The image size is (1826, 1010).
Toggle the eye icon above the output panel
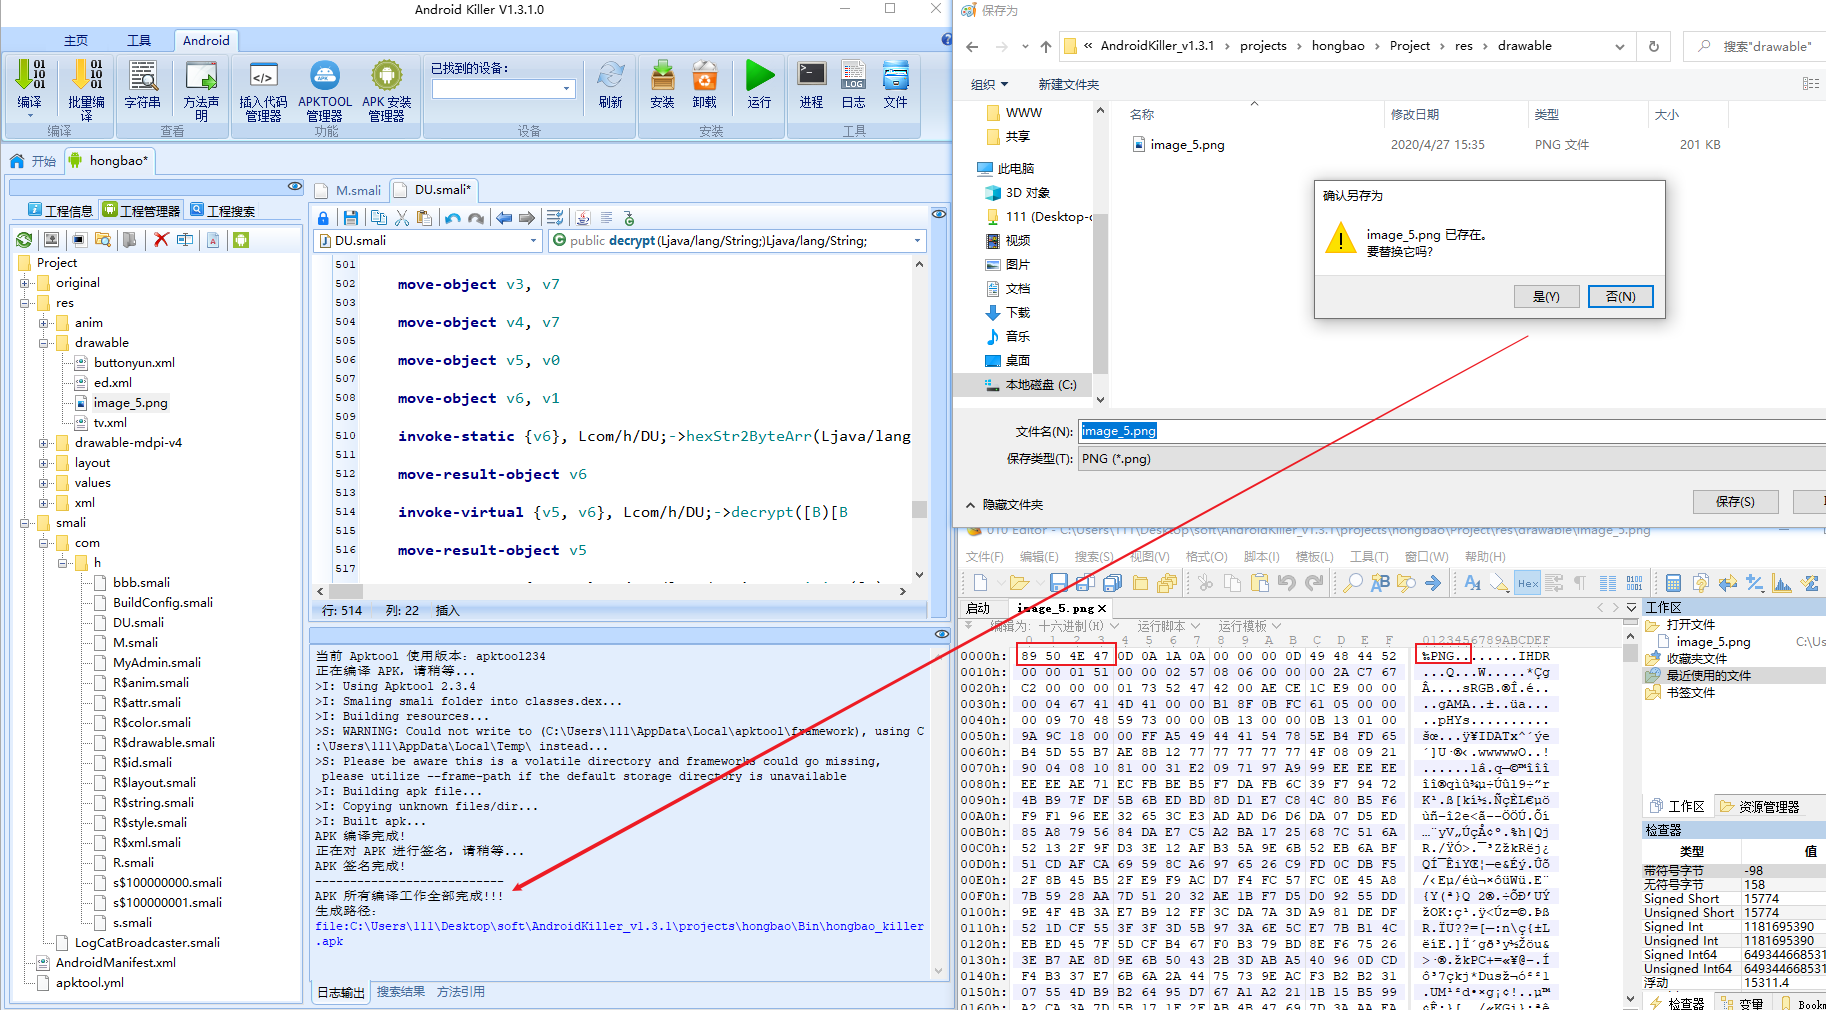pos(941,634)
